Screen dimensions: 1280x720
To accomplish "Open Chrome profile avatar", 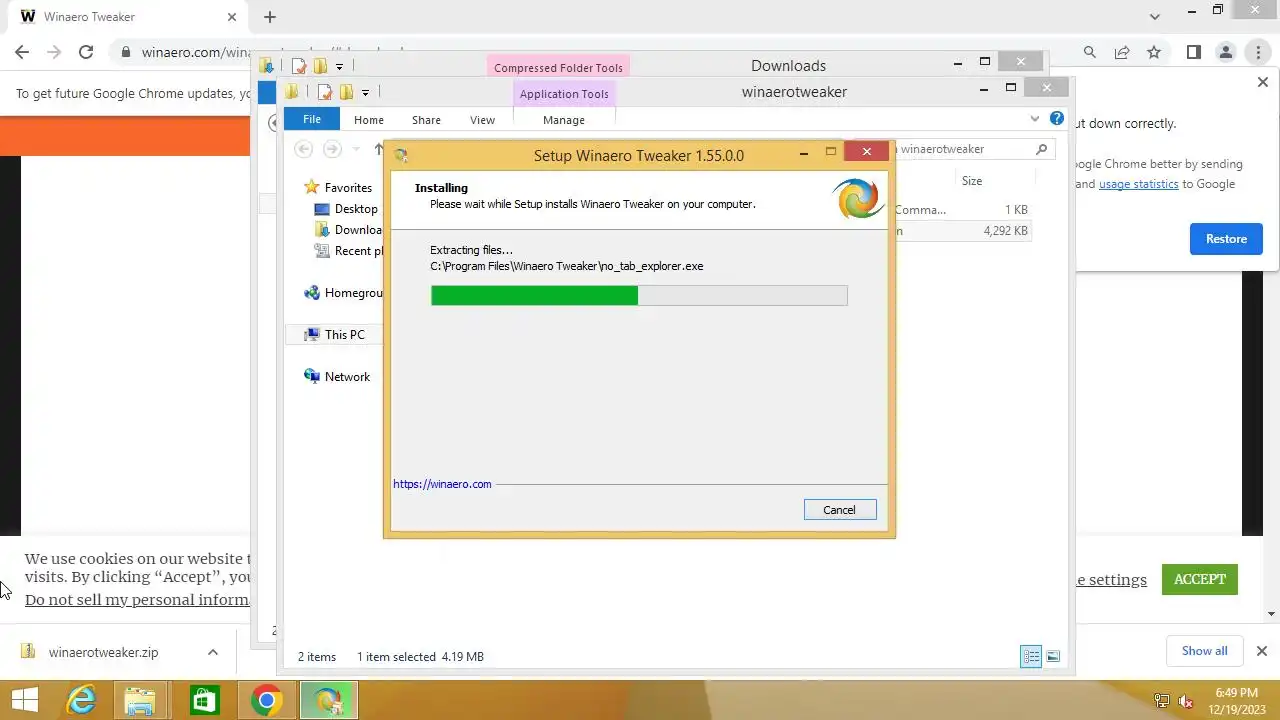I will click(1226, 52).
